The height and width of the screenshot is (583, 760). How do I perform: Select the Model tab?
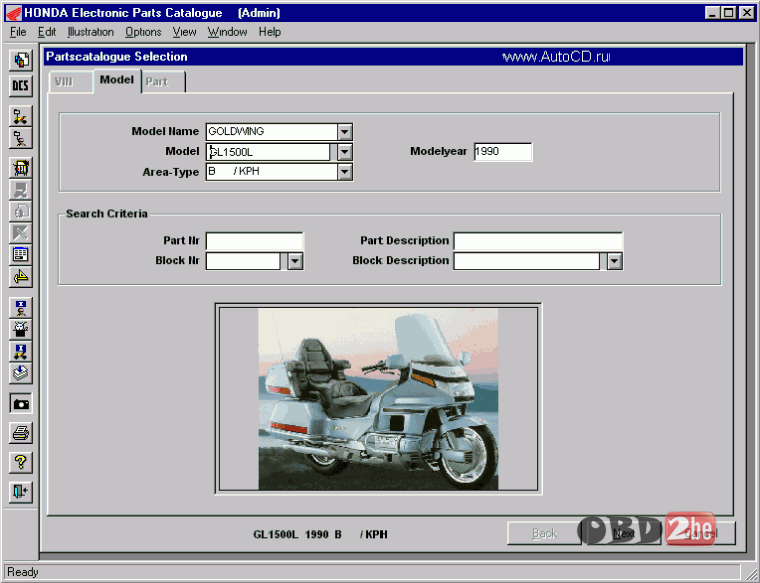click(117, 80)
